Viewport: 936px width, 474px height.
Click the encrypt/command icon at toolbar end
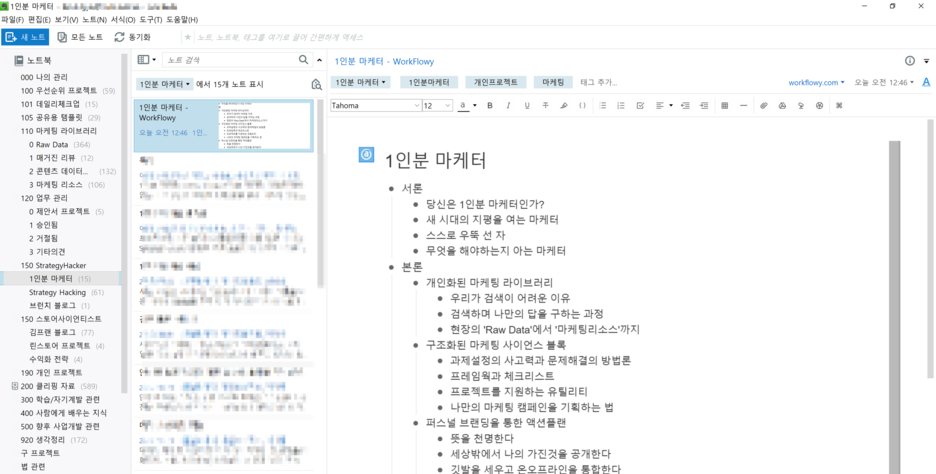click(839, 106)
